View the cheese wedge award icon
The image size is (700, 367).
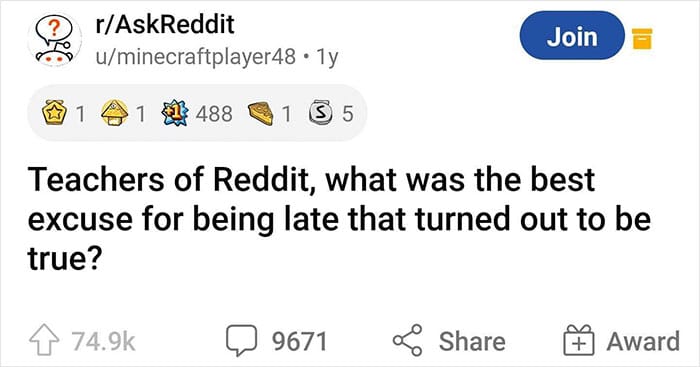coord(261,113)
